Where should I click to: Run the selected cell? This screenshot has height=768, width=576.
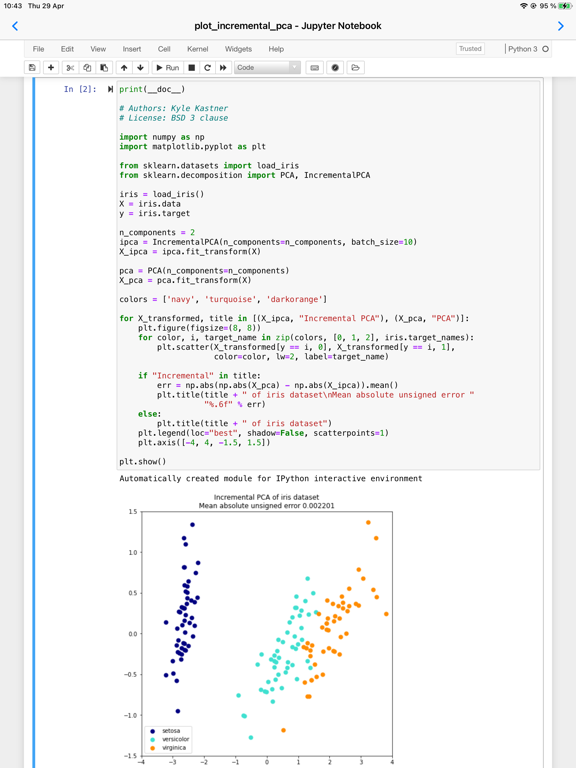pos(168,68)
